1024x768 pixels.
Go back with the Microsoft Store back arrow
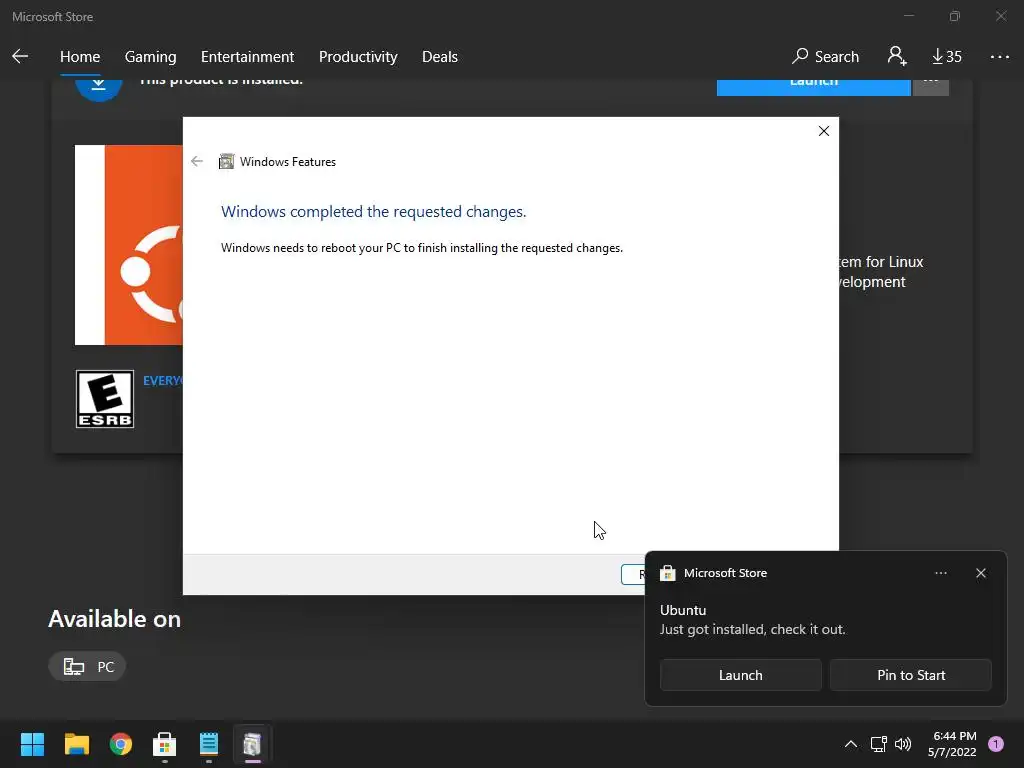pyautogui.click(x=20, y=57)
